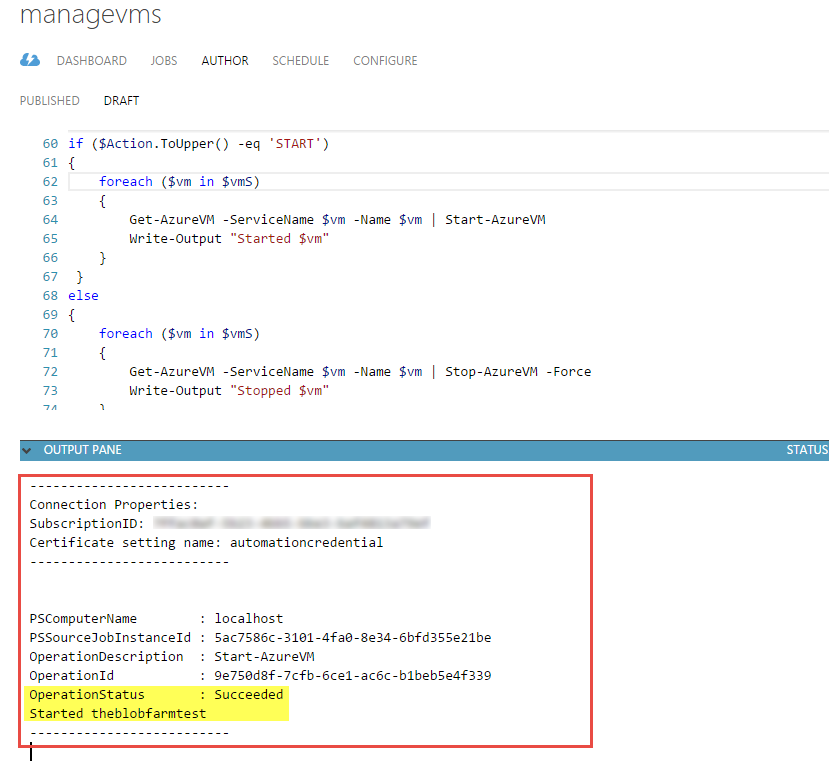Click the "Stopped $vm" string on line 73
This screenshot has height=769, width=829.
click(279, 391)
